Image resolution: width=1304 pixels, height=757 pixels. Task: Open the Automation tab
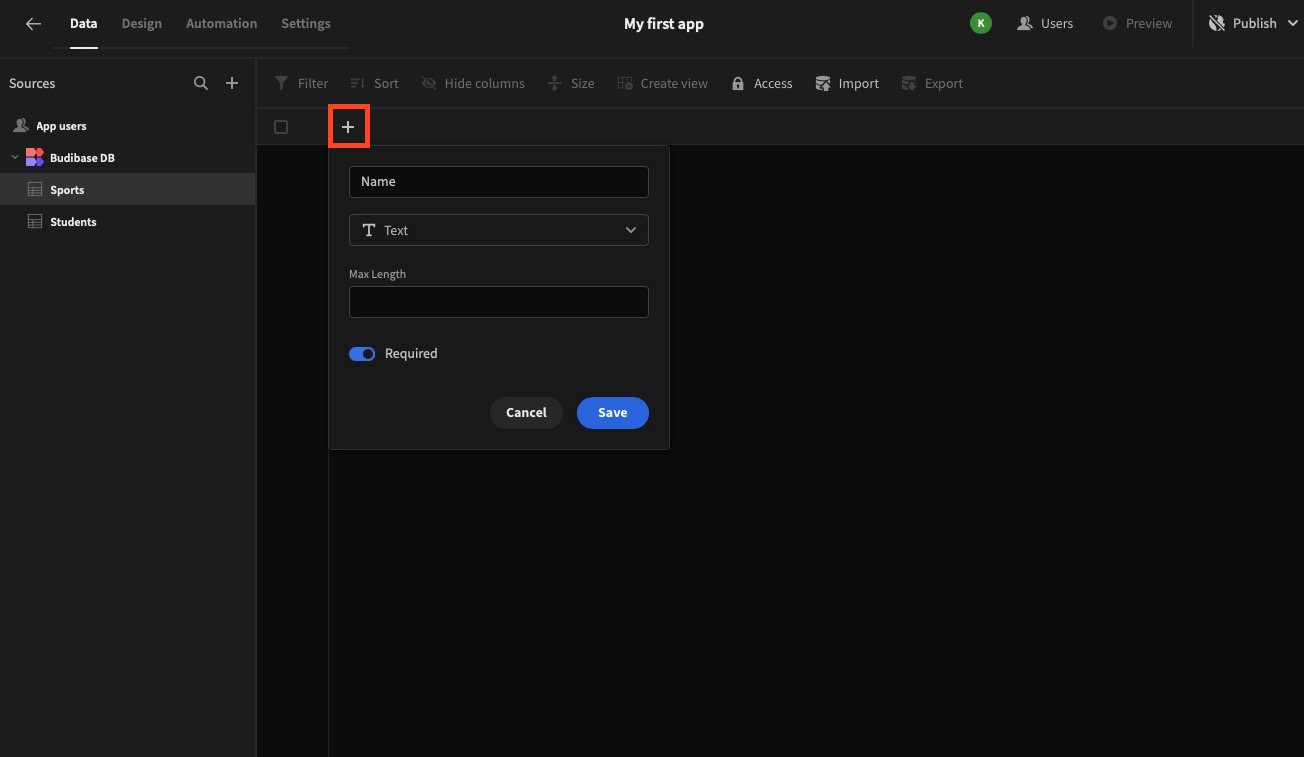coord(220,23)
